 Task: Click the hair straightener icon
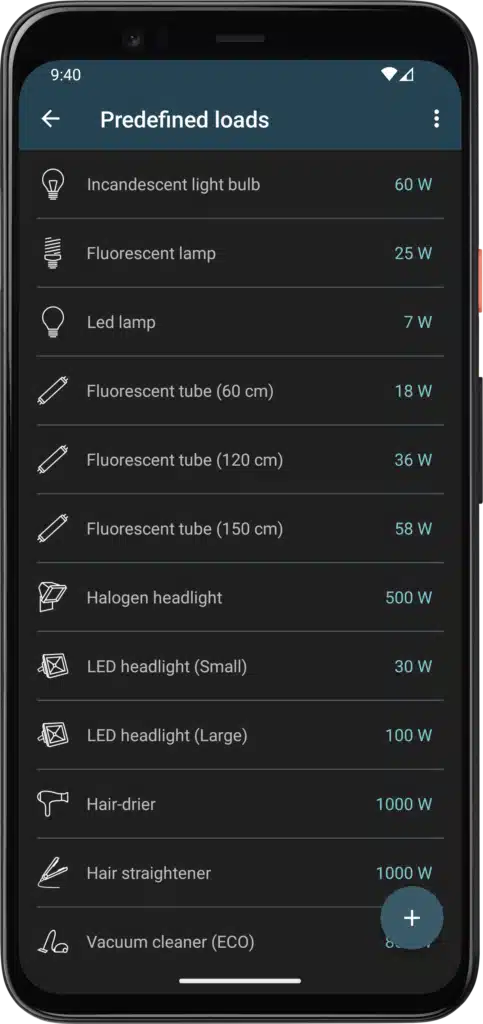(52, 873)
